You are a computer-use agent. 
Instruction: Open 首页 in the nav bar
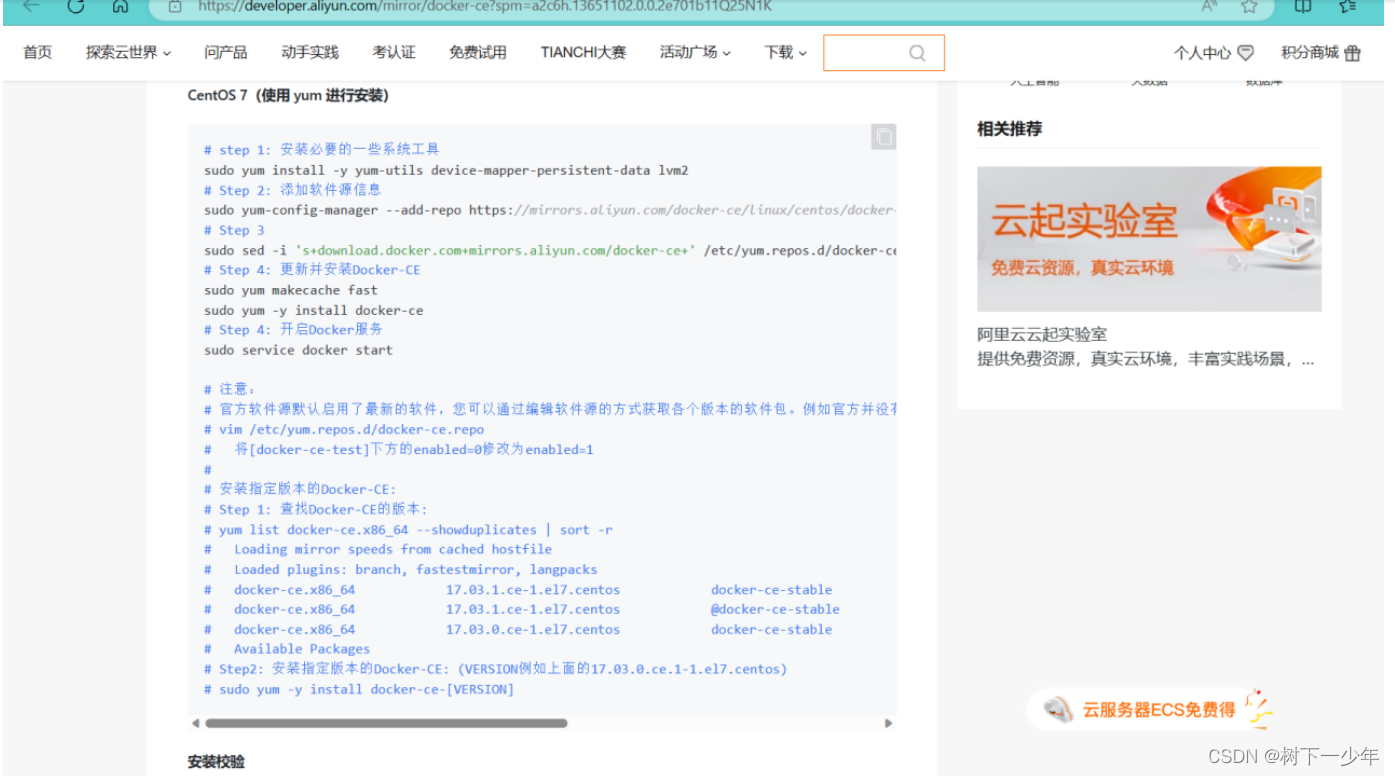38,52
